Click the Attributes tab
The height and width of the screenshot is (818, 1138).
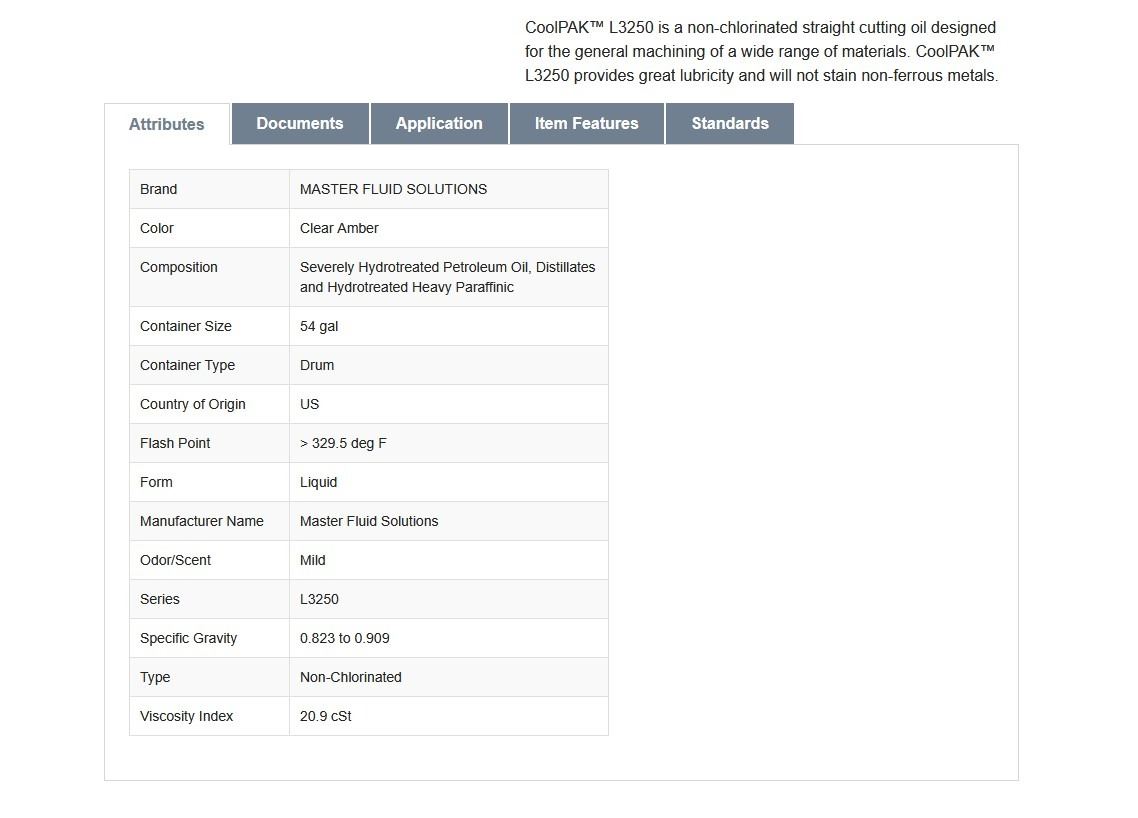pos(167,125)
